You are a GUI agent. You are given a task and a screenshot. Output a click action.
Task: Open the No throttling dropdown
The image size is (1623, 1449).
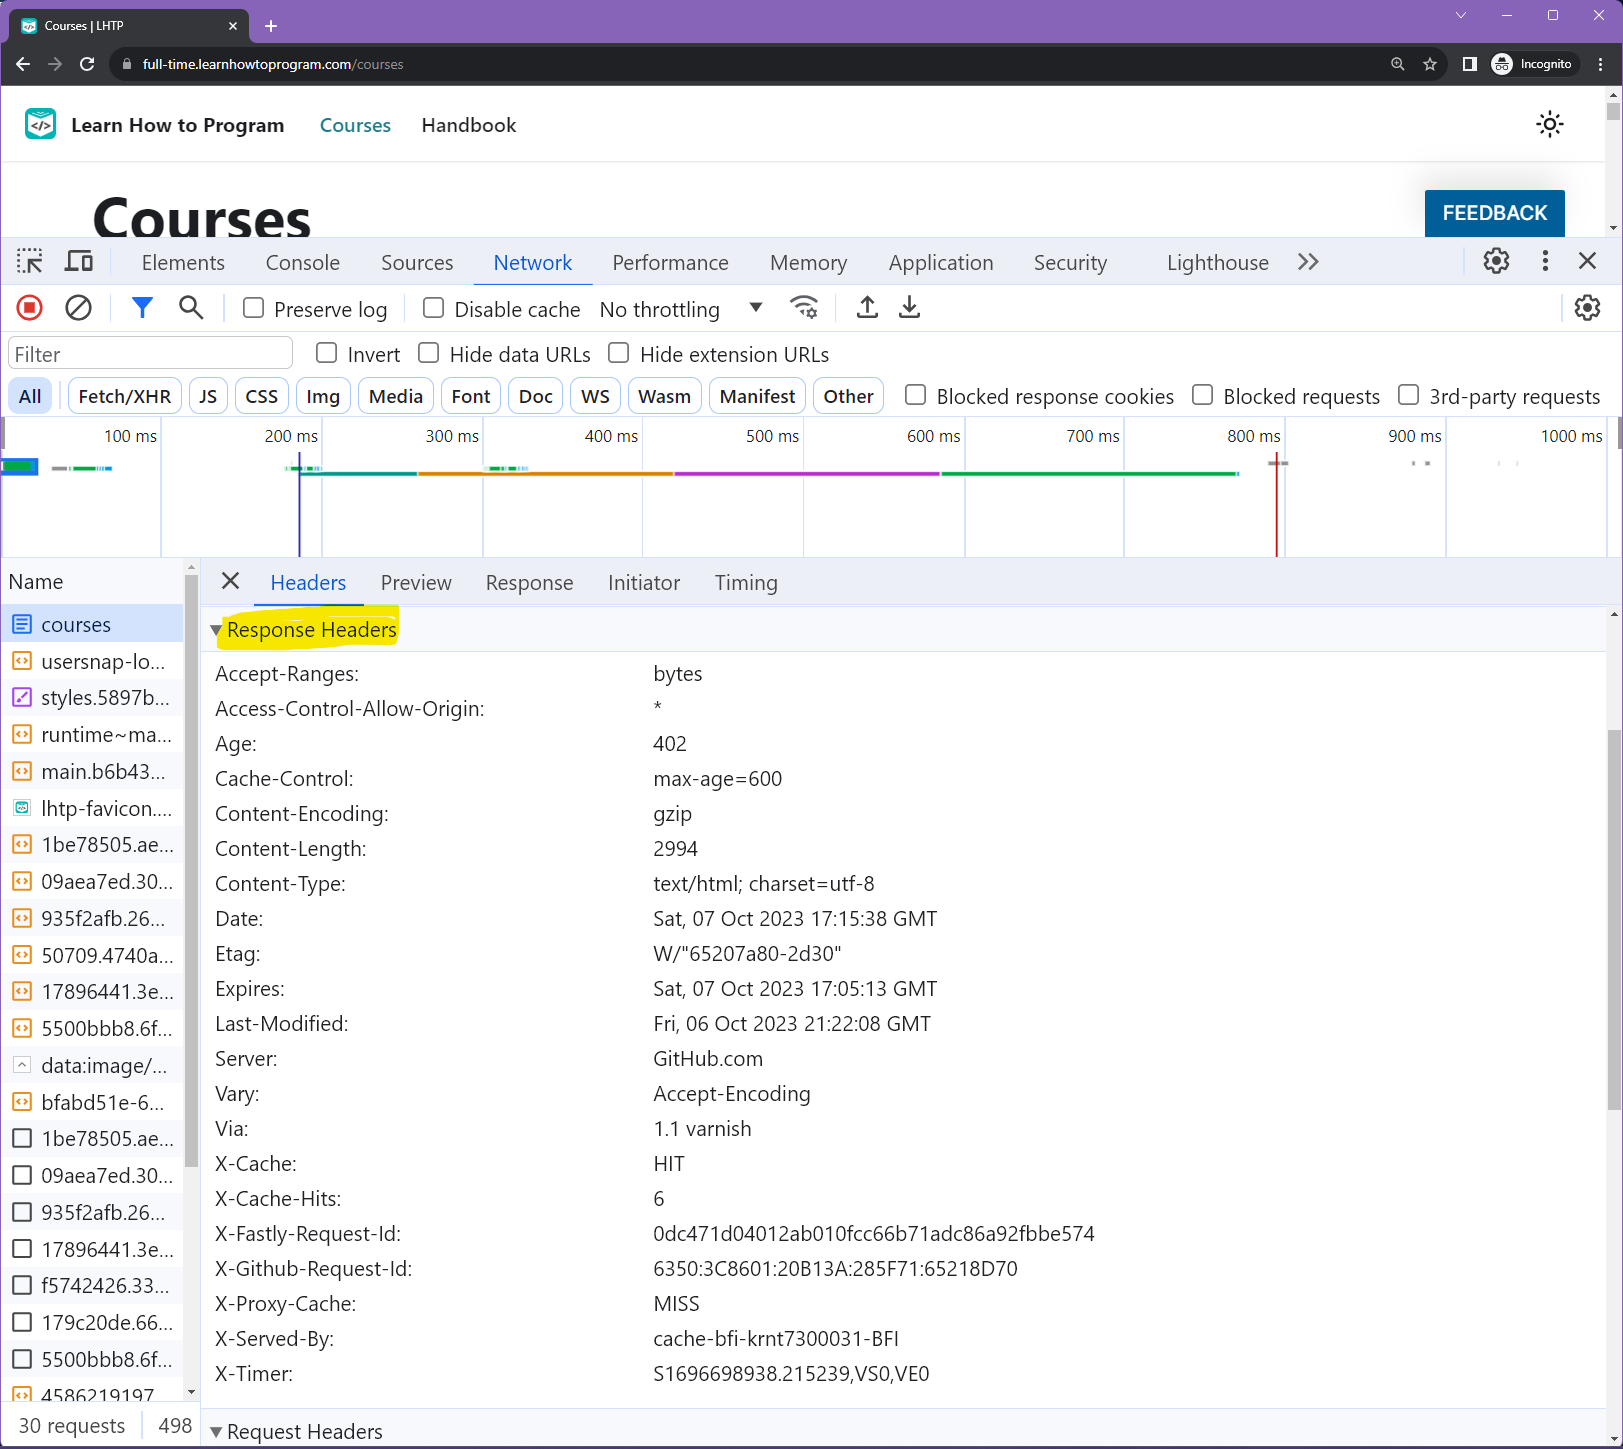coord(682,309)
